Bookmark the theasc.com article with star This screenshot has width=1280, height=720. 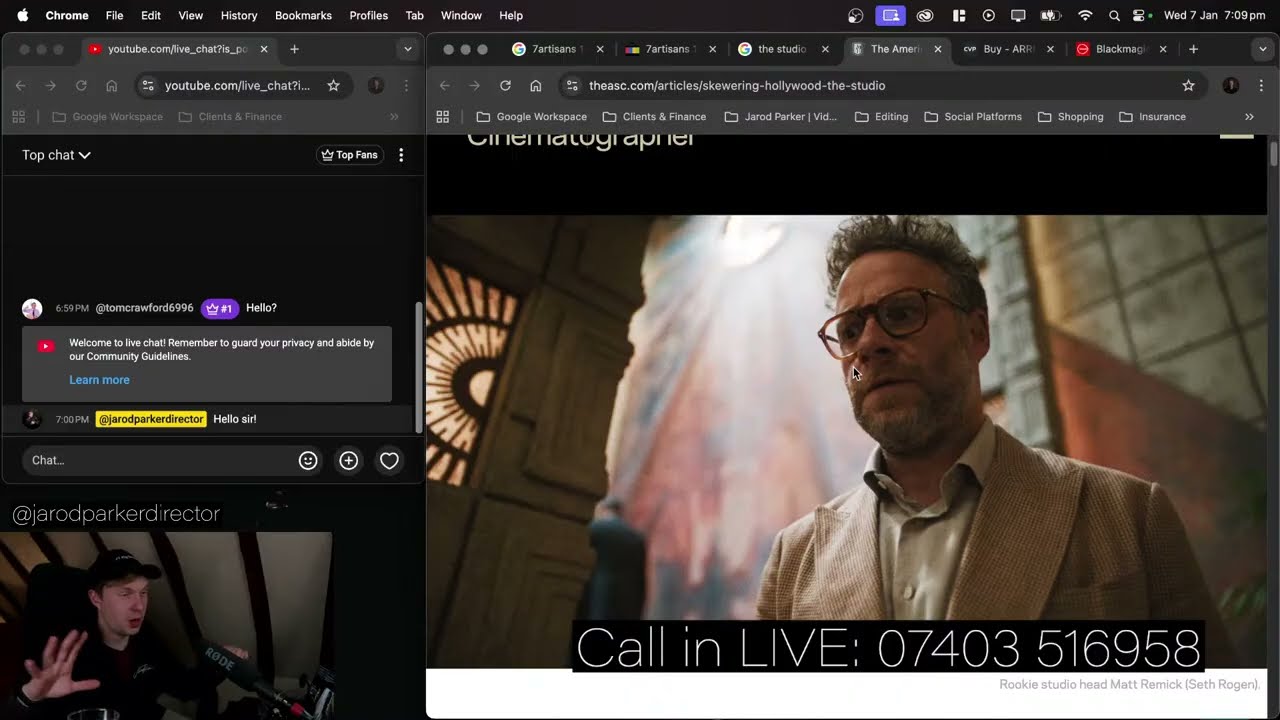tap(1188, 86)
